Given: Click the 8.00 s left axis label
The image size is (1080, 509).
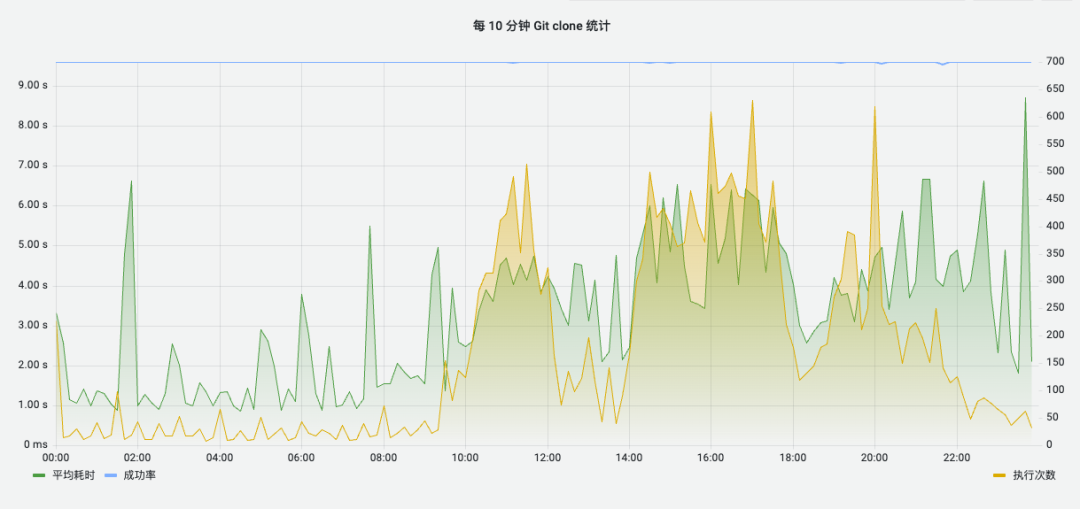Looking at the screenshot, I should [34, 126].
